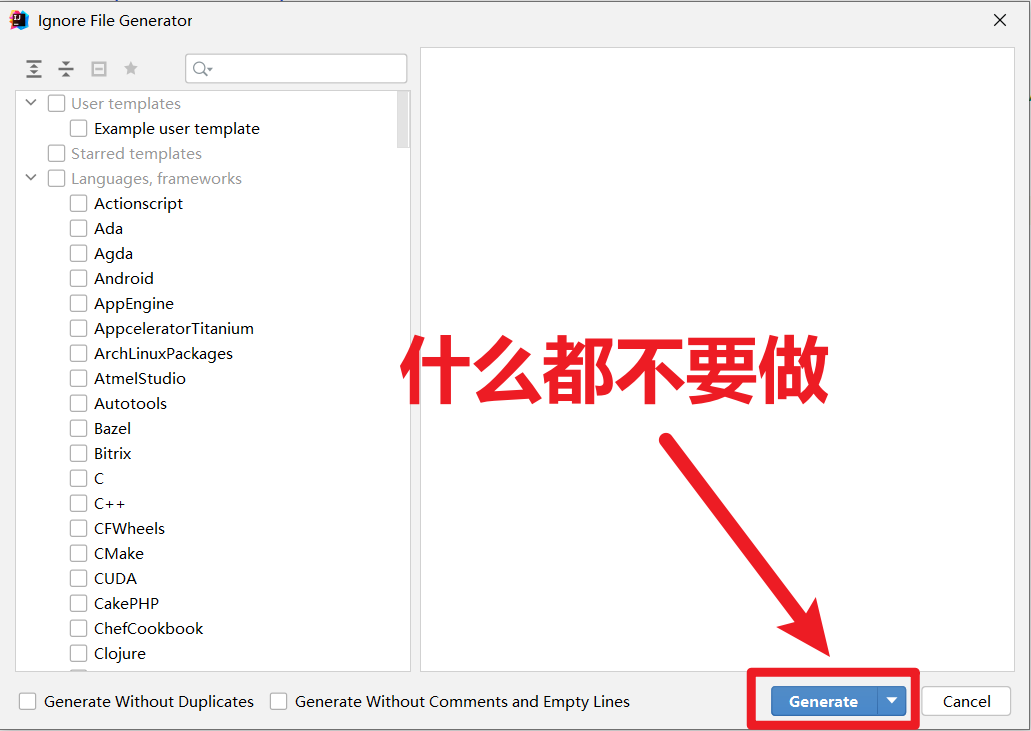Collapse the User templates group
This screenshot has height=731, width=1031.
click(x=31, y=103)
